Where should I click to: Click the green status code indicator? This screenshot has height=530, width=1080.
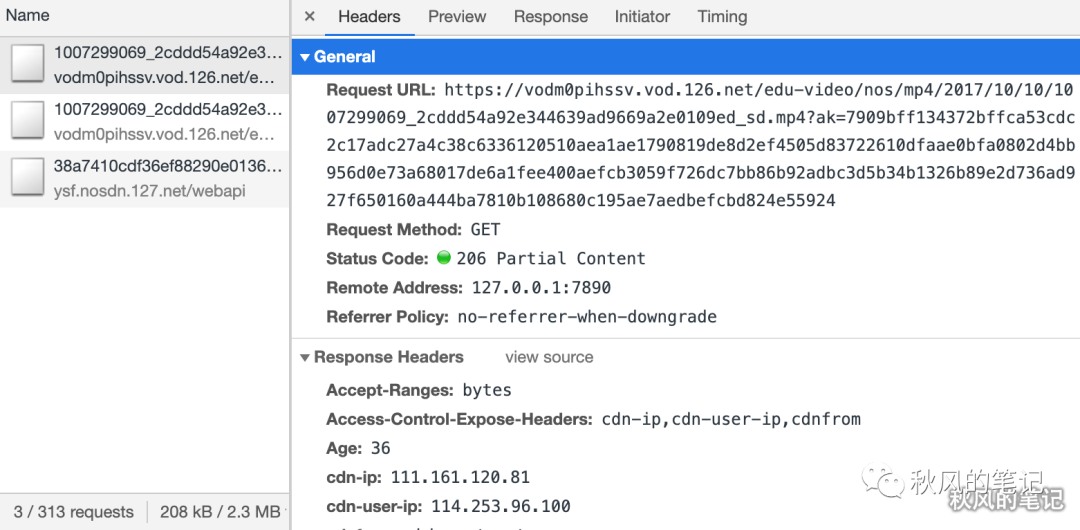point(445,258)
